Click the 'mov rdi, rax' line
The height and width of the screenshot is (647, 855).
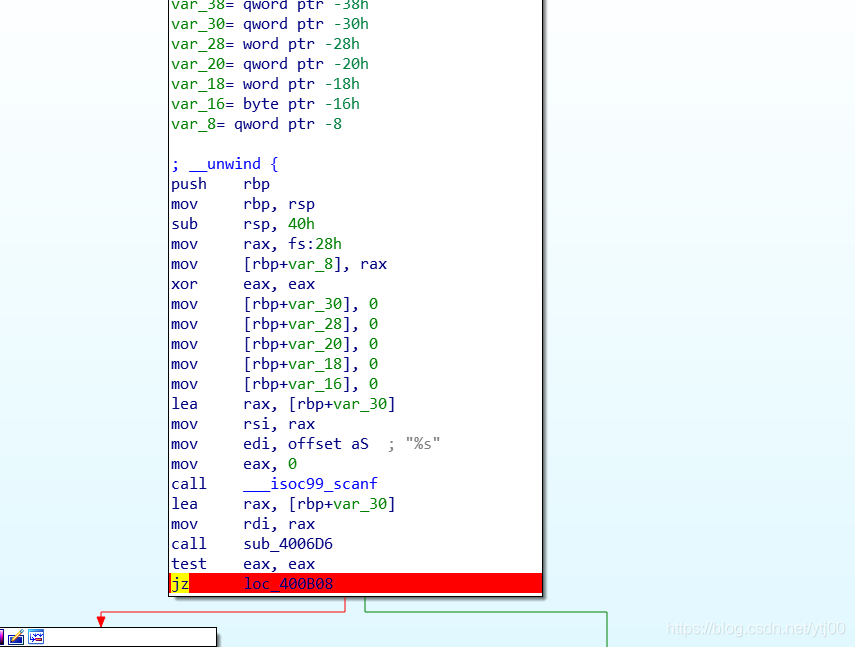coord(243,524)
